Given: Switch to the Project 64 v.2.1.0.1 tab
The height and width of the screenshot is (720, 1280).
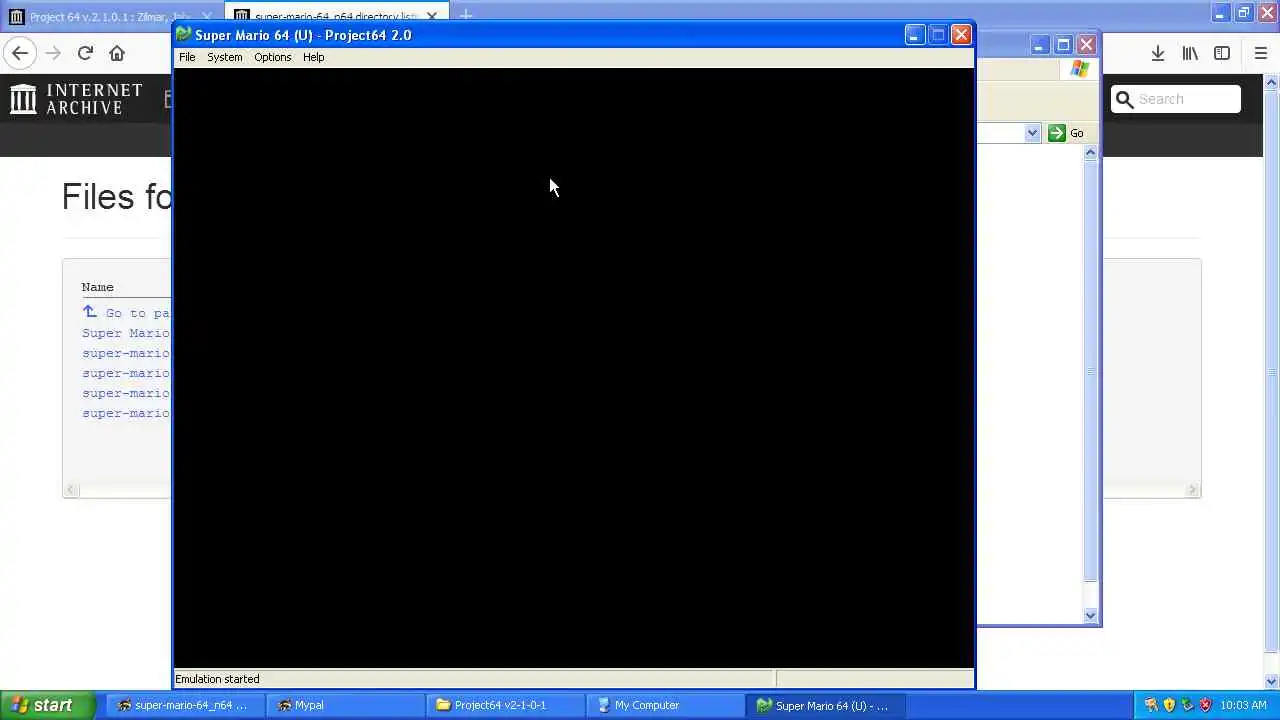Looking at the screenshot, I should coord(110,16).
